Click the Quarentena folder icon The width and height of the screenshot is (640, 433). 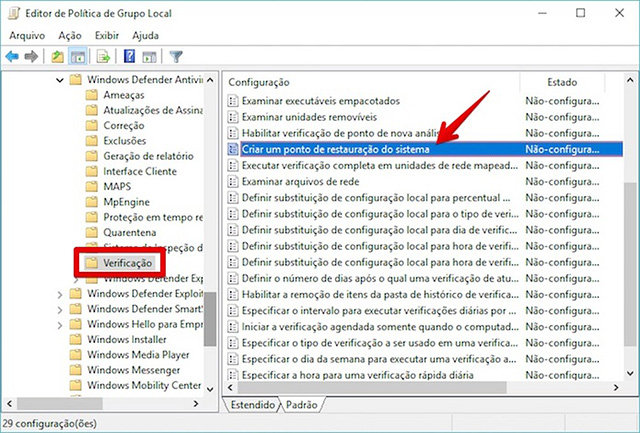[x=92, y=233]
